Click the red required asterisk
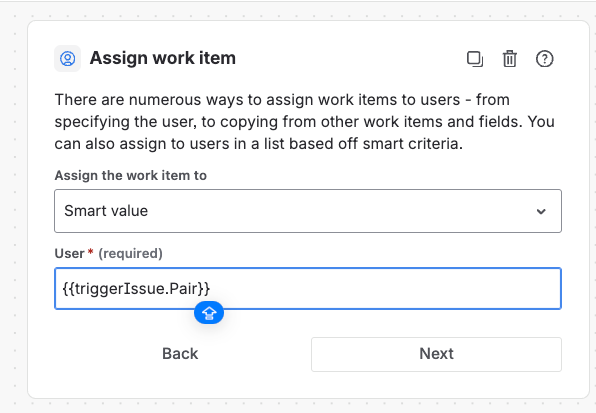The height and width of the screenshot is (413, 596). pos(90,252)
